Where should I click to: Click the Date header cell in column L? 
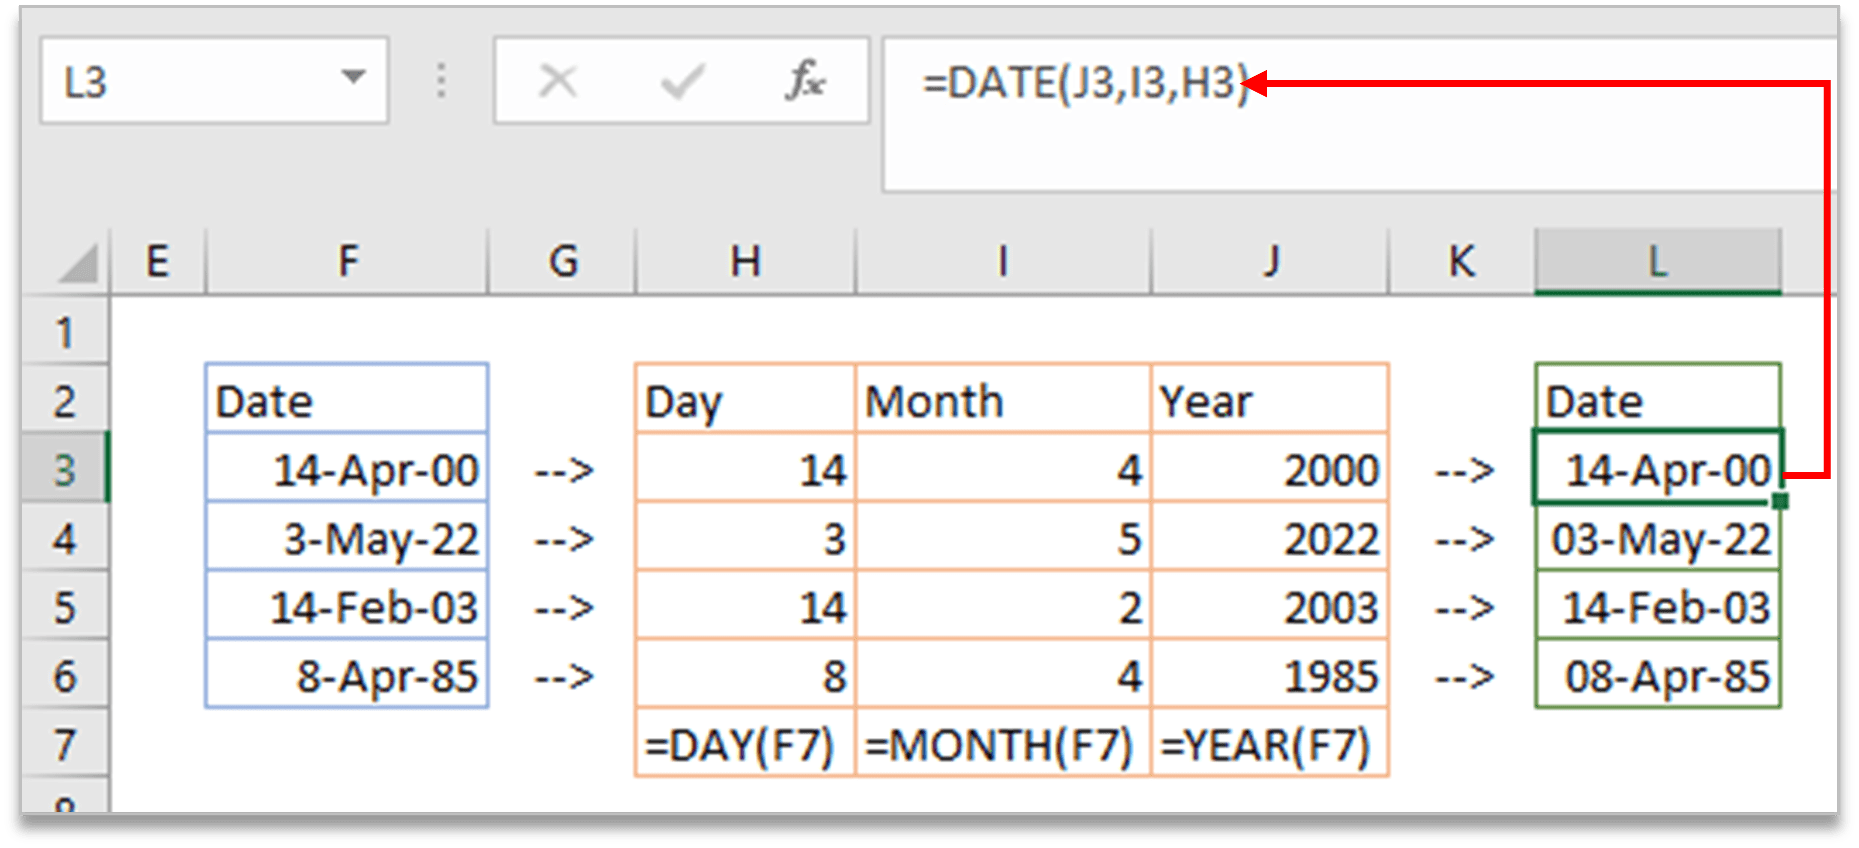(x=1658, y=399)
